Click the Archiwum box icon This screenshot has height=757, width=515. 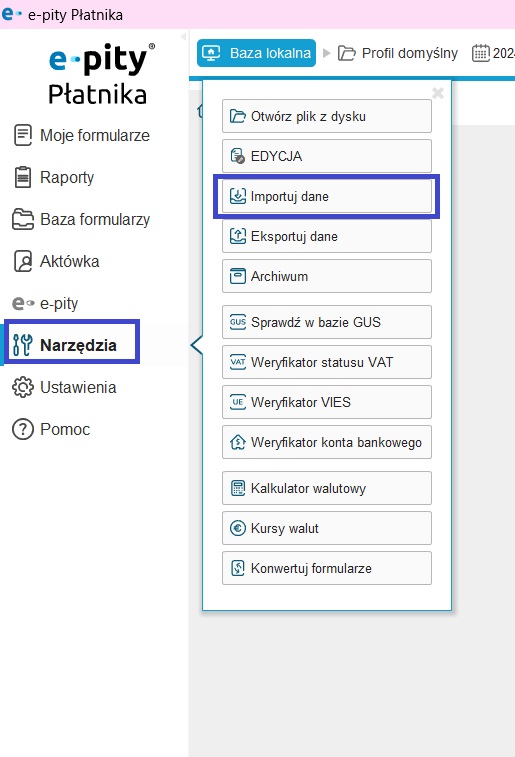(x=237, y=276)
